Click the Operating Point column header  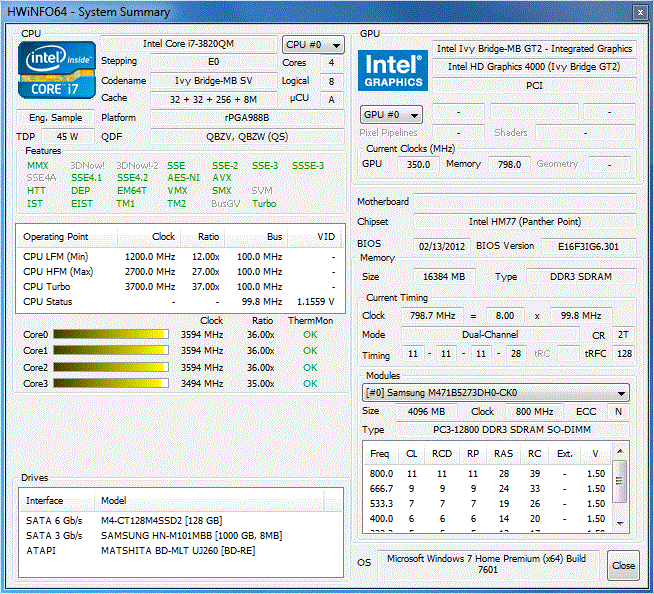[x=67, y=237]
